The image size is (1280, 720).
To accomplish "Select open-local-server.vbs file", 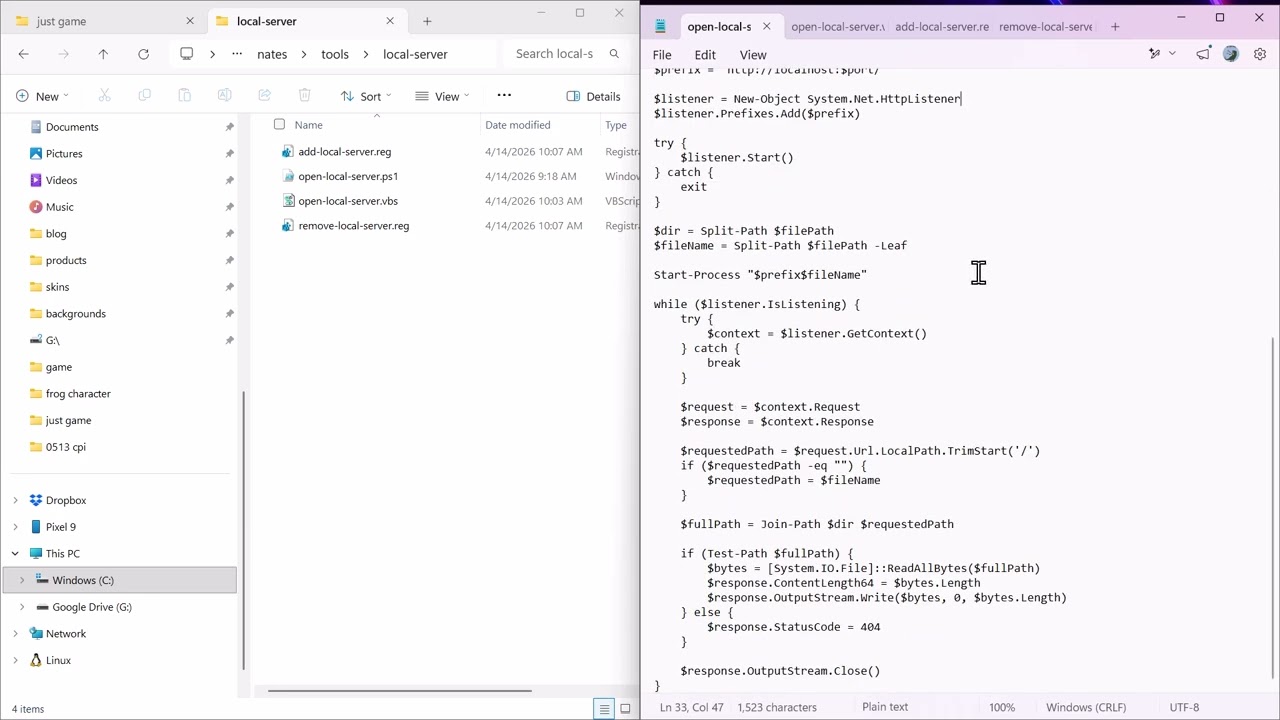I will point(348,201).
